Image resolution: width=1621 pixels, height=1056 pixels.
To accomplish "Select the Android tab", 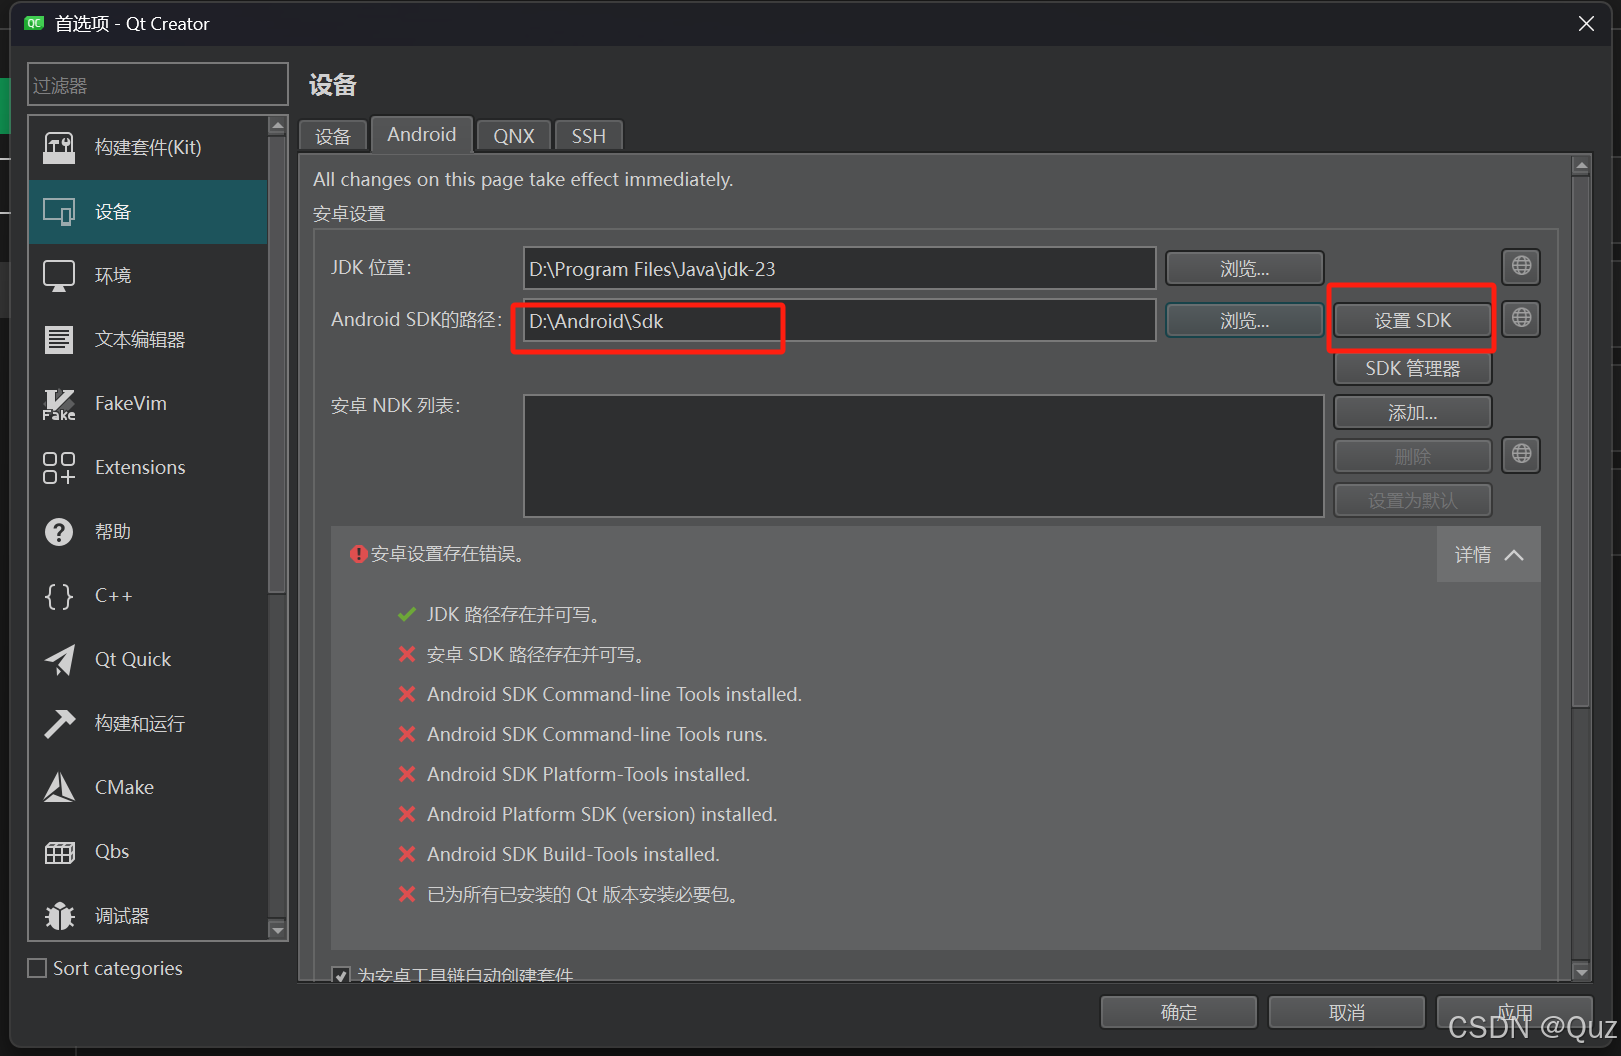I will click(422, 134).
